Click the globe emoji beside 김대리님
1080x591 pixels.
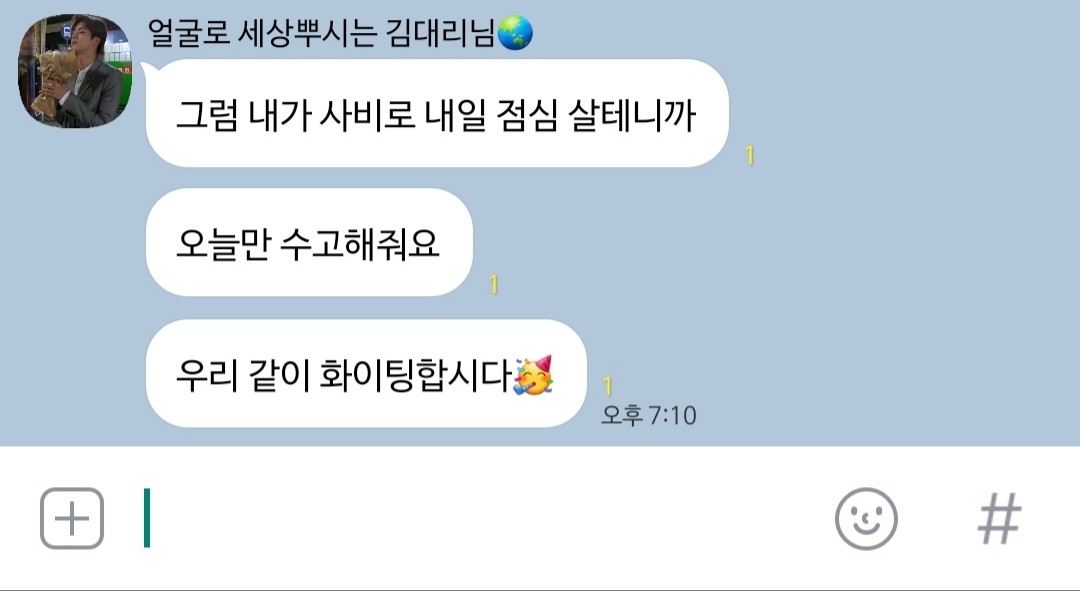point(515,32)
